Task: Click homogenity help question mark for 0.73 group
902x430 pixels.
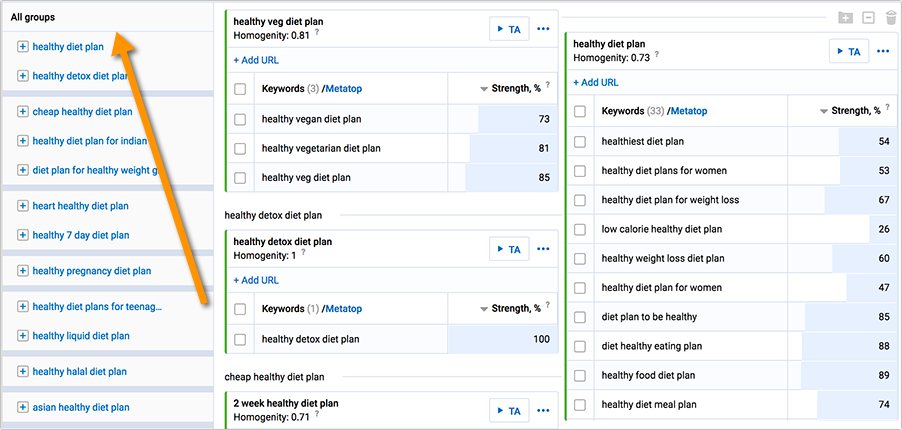Action: pyautogui.click(x=657, y=55)
